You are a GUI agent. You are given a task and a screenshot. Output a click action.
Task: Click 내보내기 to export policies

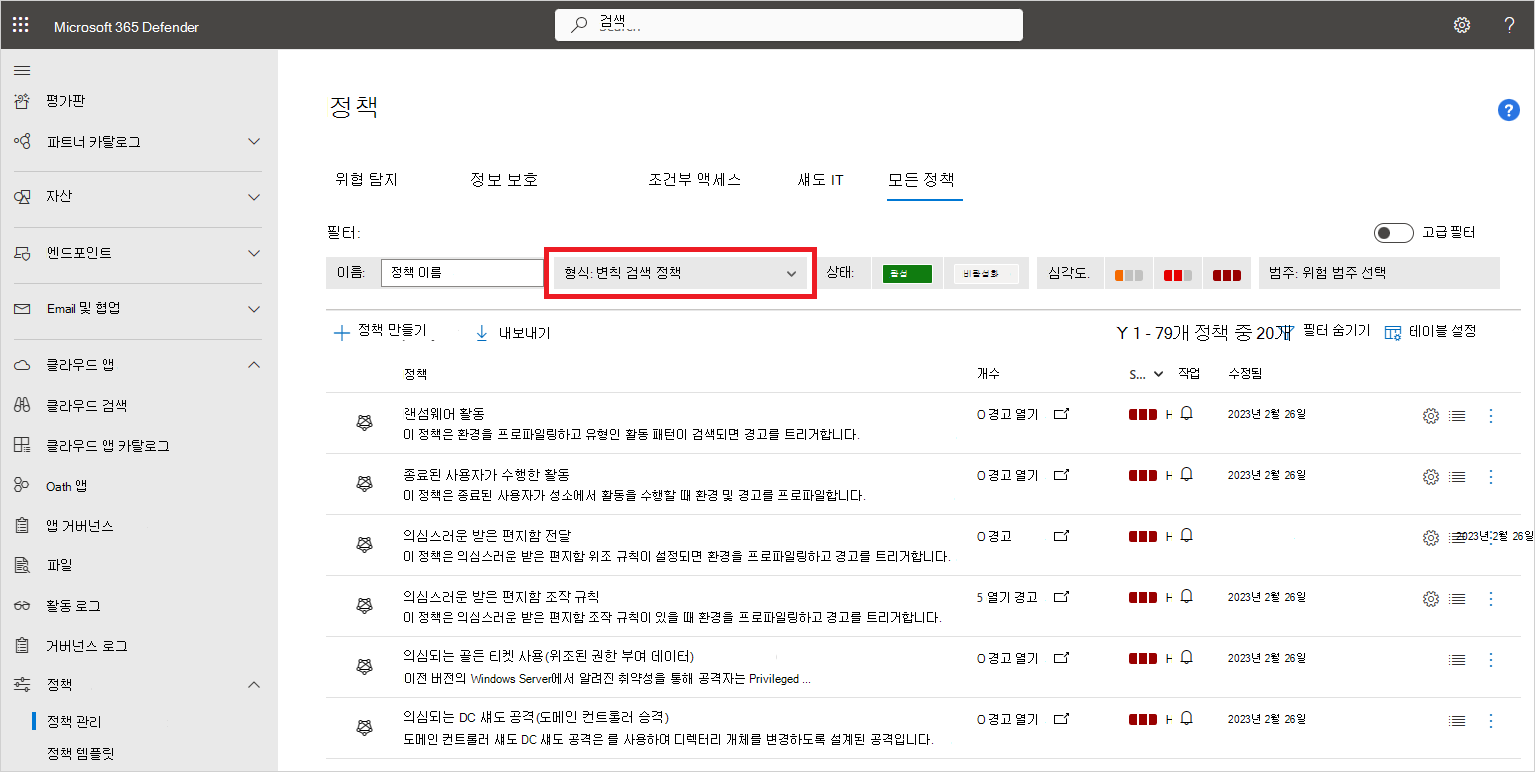(x=512, y=333)
